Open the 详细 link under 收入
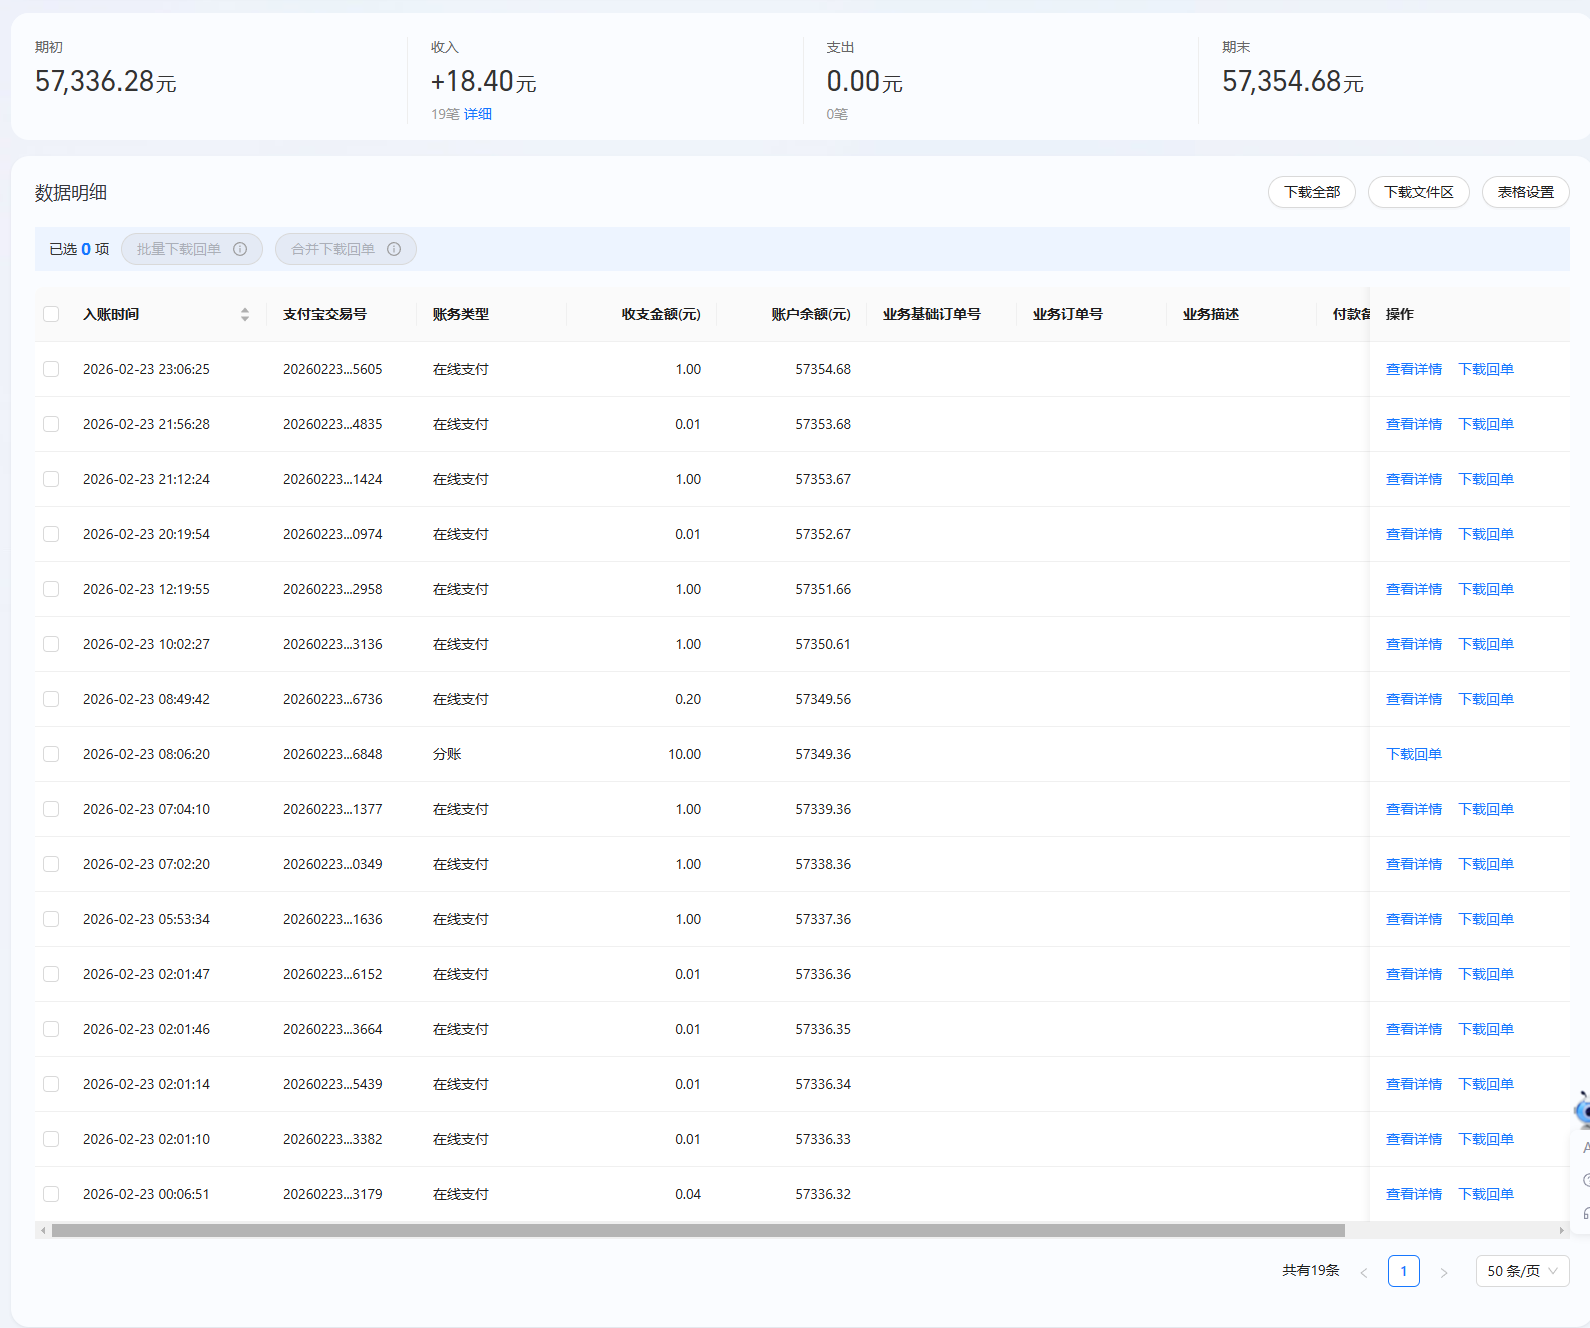 (x=477, y=114)
